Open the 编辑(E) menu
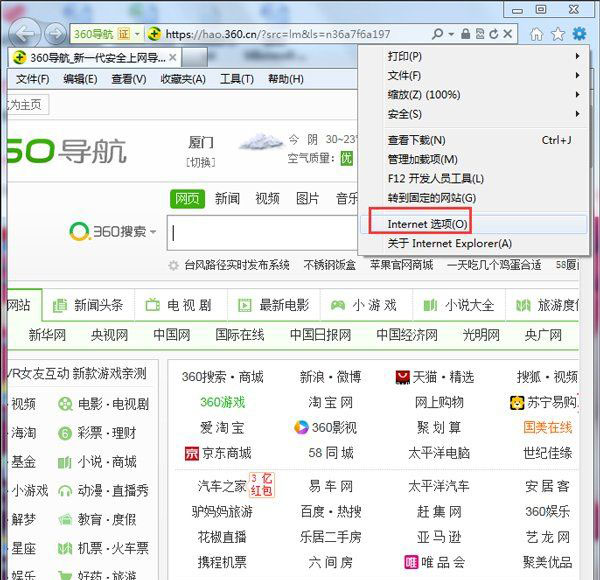This screenshot has height=580, width=600. [80, 79]
